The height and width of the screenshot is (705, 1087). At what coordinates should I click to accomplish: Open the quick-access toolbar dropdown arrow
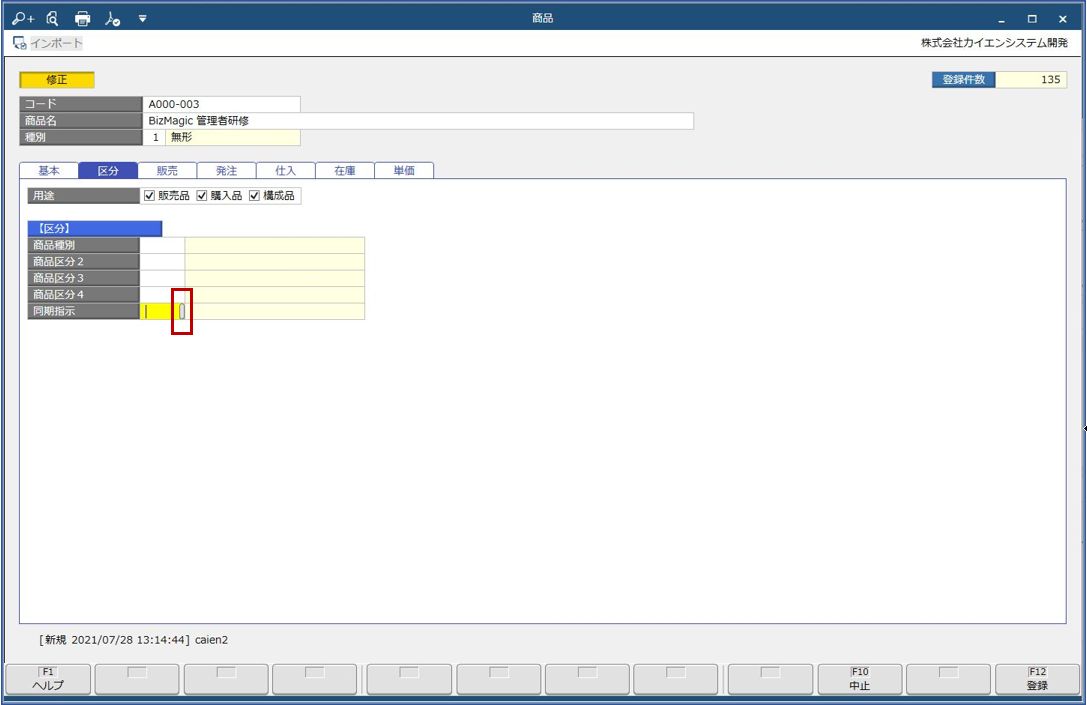(x=142, y=19)
